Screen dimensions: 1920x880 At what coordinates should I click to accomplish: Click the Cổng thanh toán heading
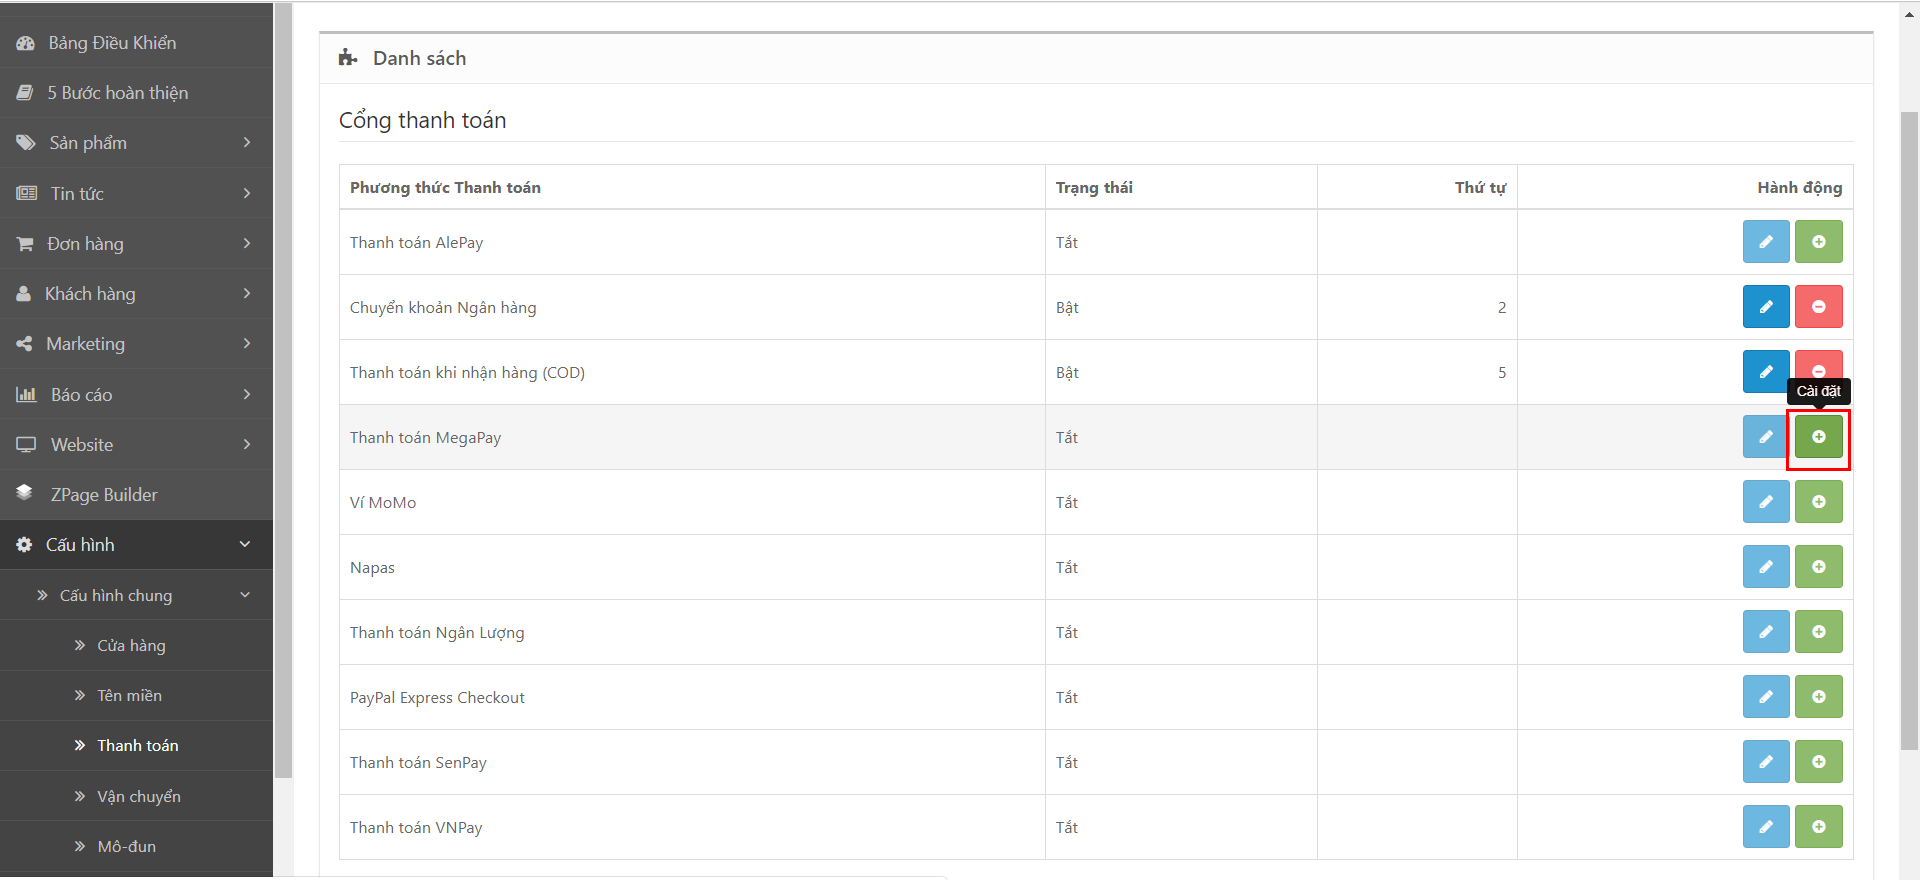[x=422, y=120]
